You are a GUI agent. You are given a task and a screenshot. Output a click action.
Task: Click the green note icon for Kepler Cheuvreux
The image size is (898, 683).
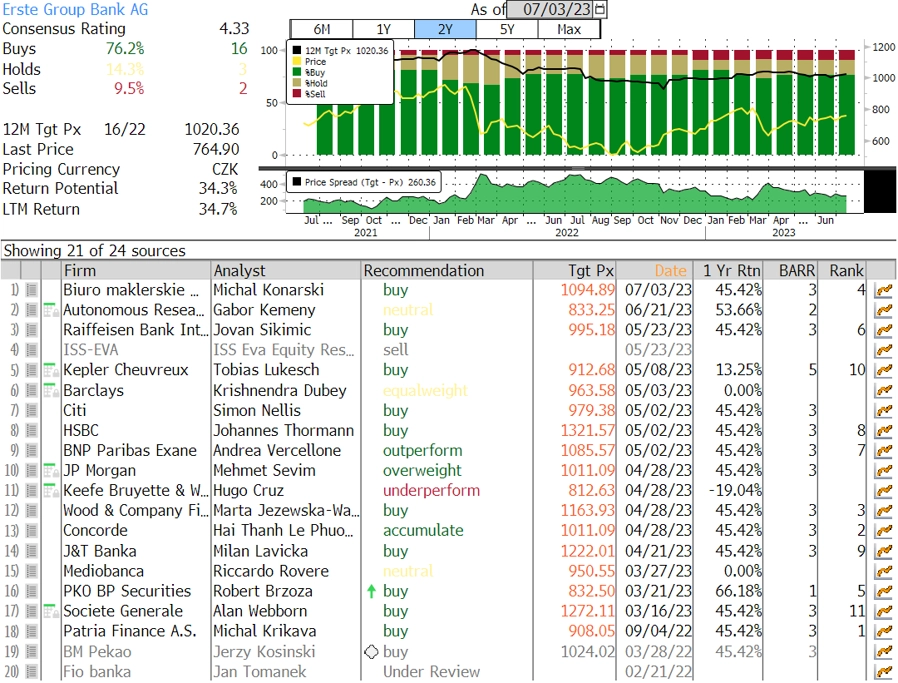coord(51,370)
